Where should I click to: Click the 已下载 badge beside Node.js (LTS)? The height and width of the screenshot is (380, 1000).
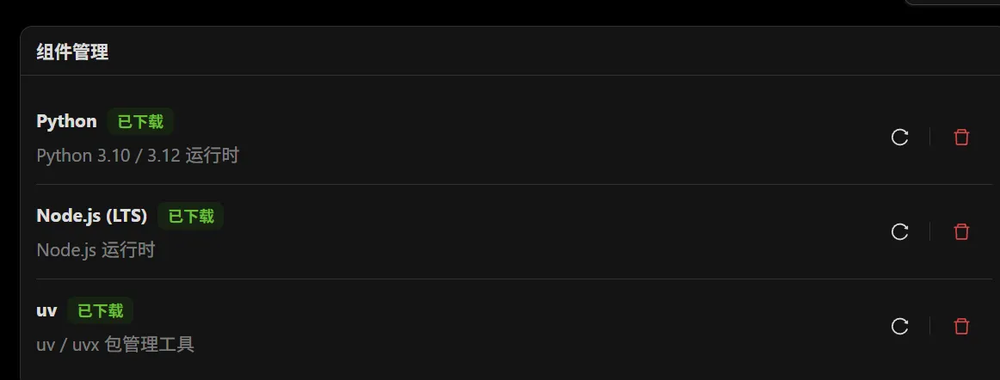tap(191, 216)
